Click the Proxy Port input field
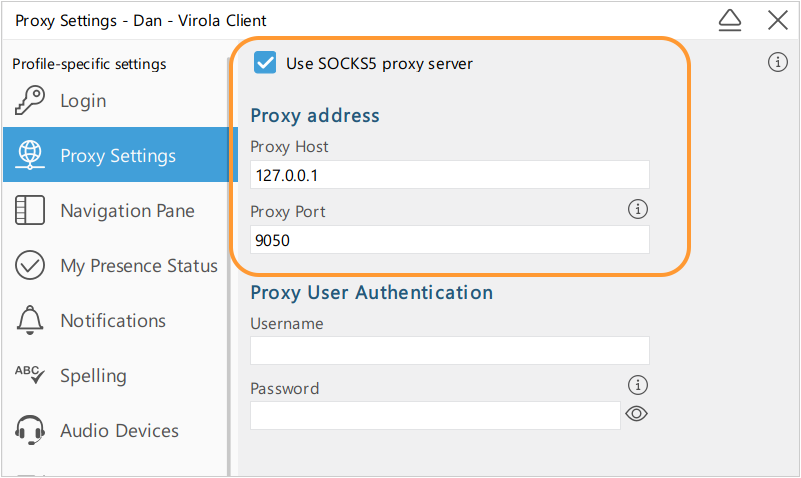 450,240
